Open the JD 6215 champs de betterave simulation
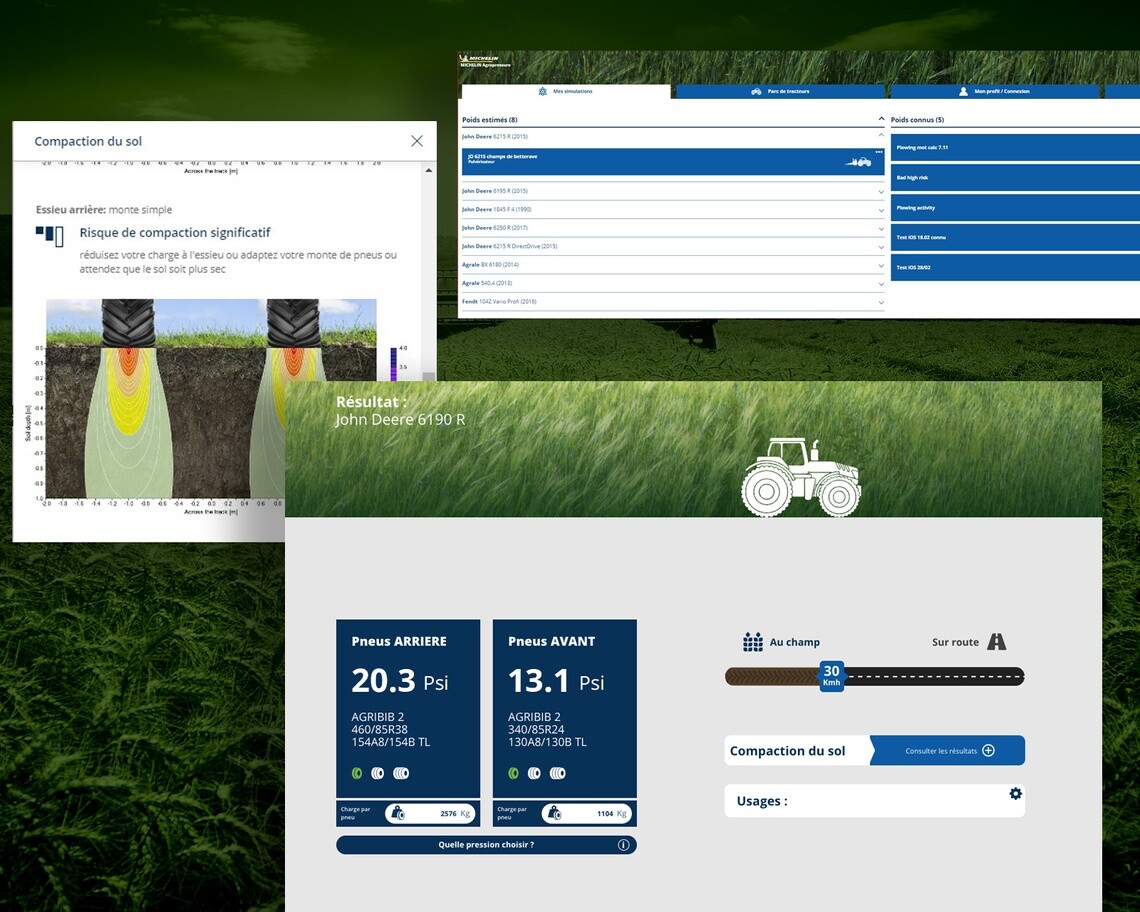This screenshot has width=1140, height=912. click(x=673, y=161)
